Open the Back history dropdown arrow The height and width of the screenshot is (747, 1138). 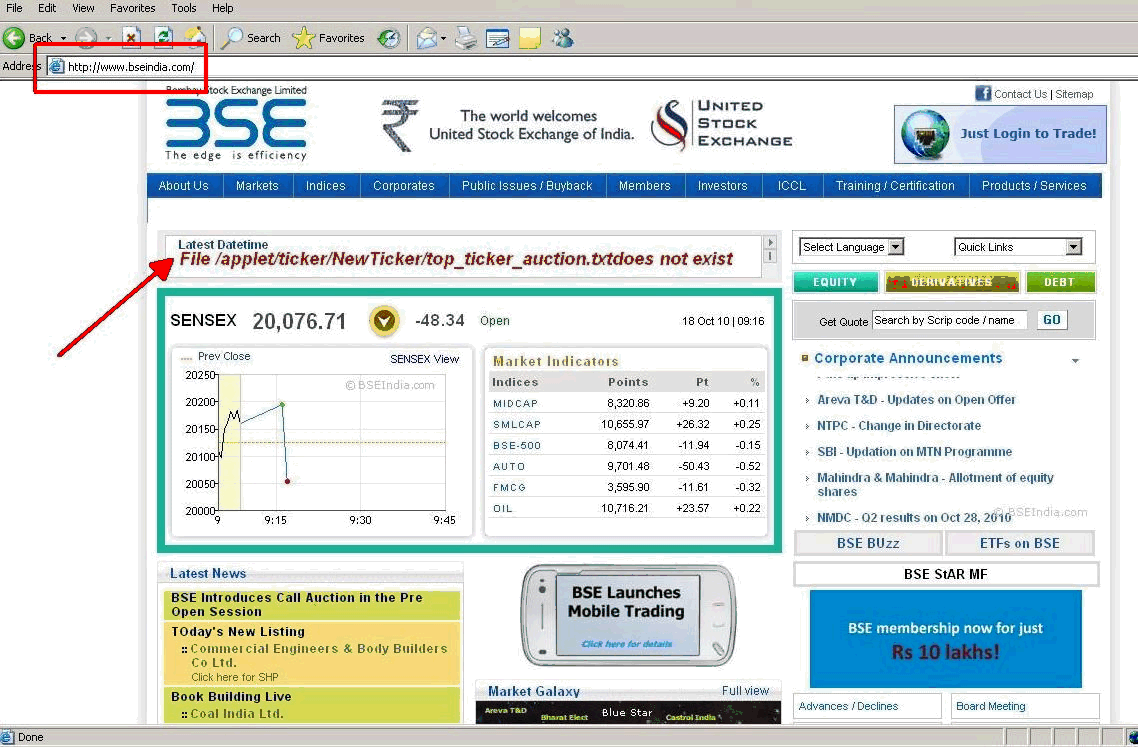63,38
